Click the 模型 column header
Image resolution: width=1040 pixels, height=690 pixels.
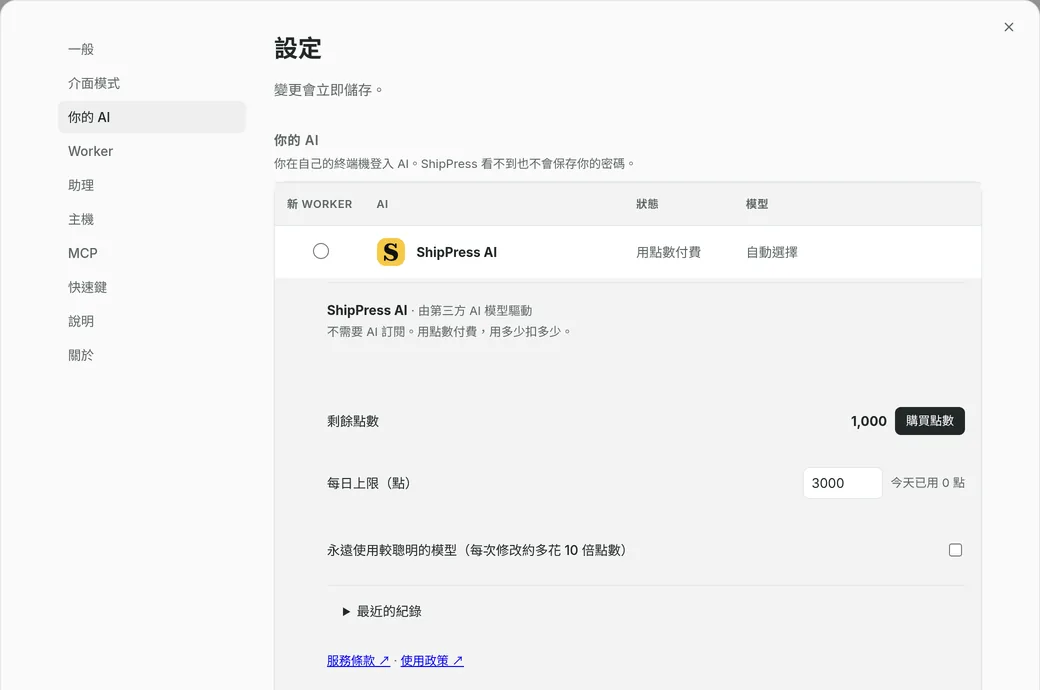757,204
